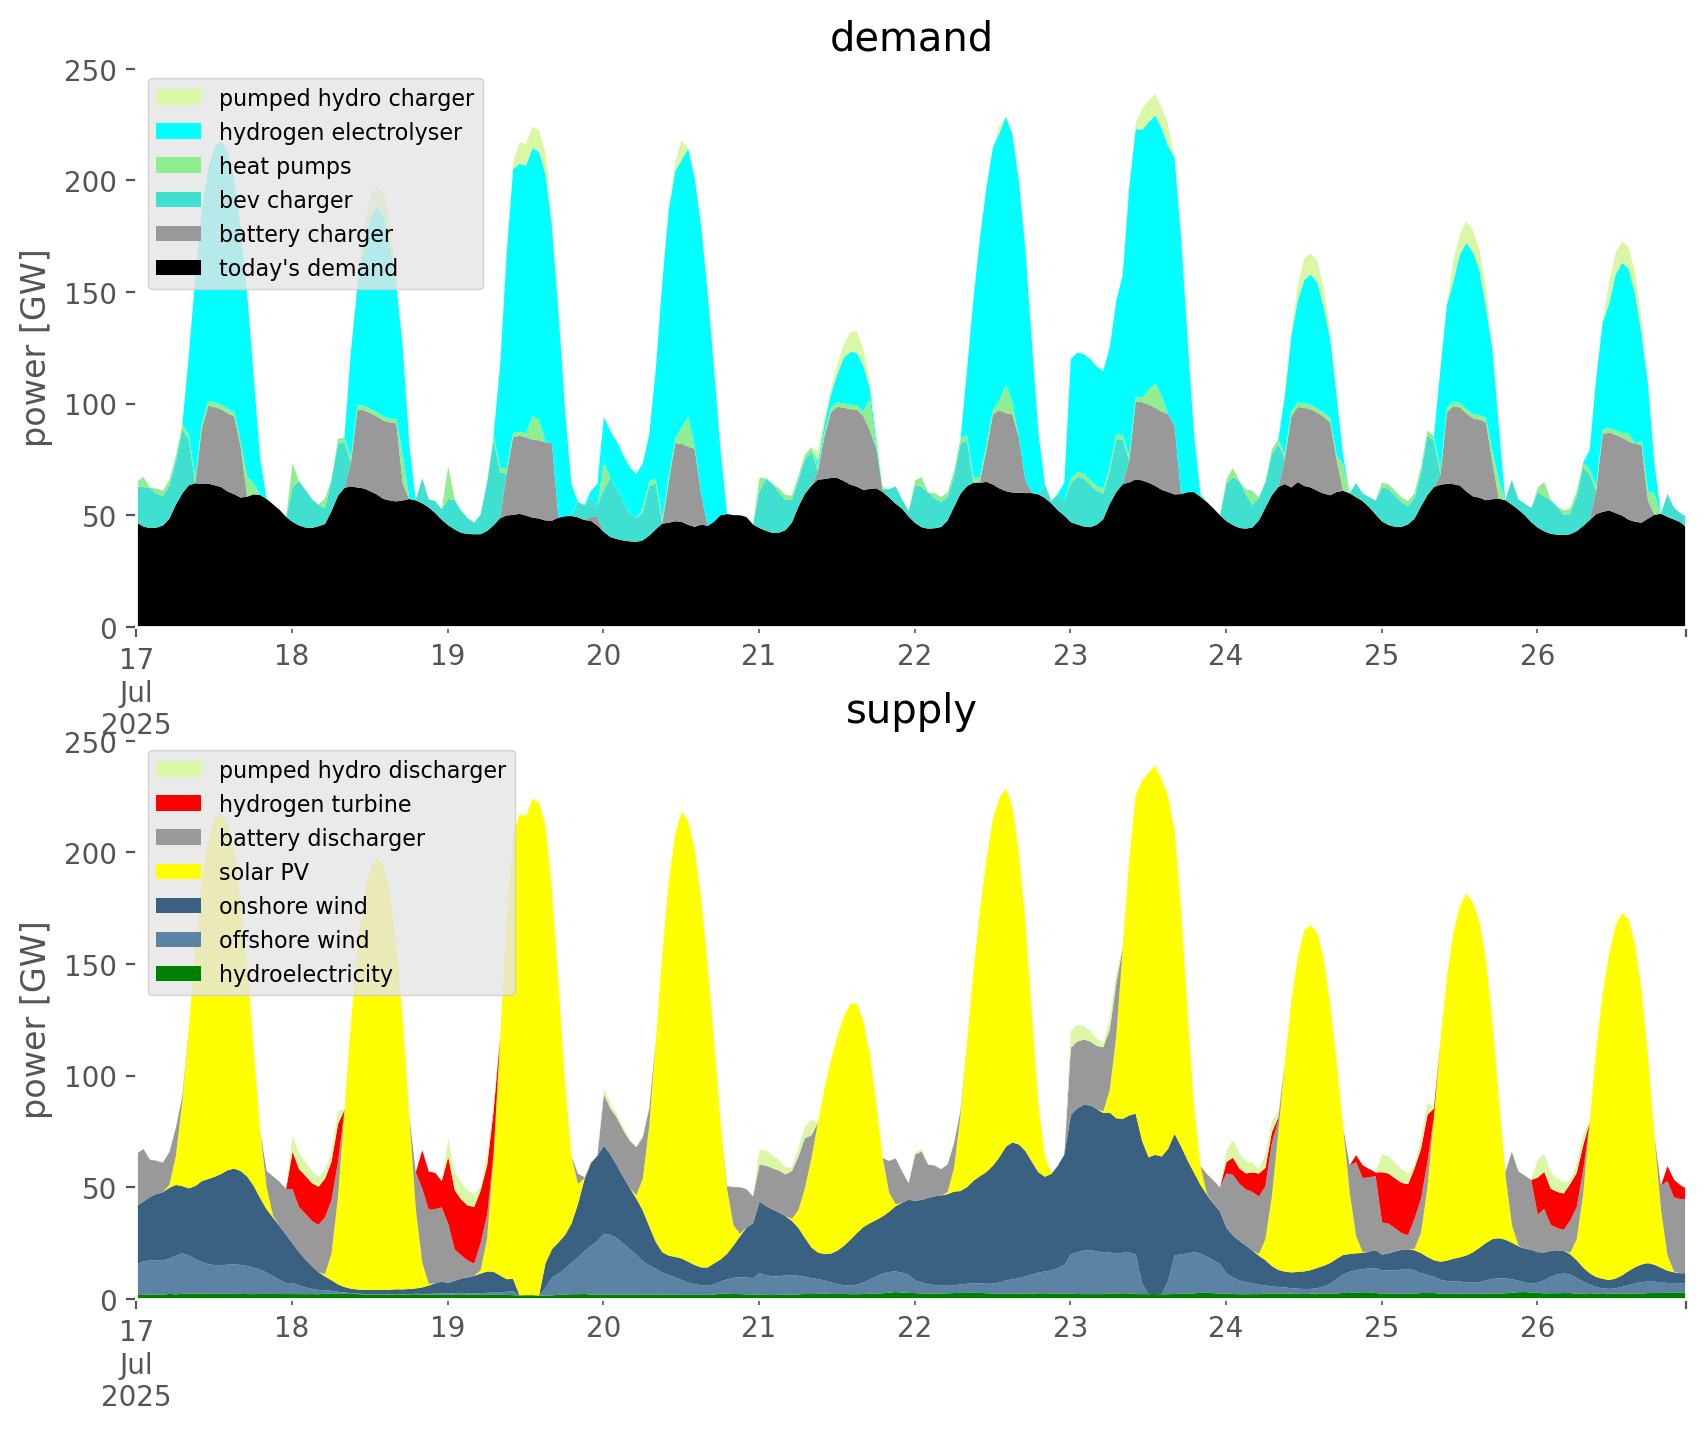1706x1431 pixels.
Task: Click the onshore wind legend swatch
Action: [x=180, y=906]
